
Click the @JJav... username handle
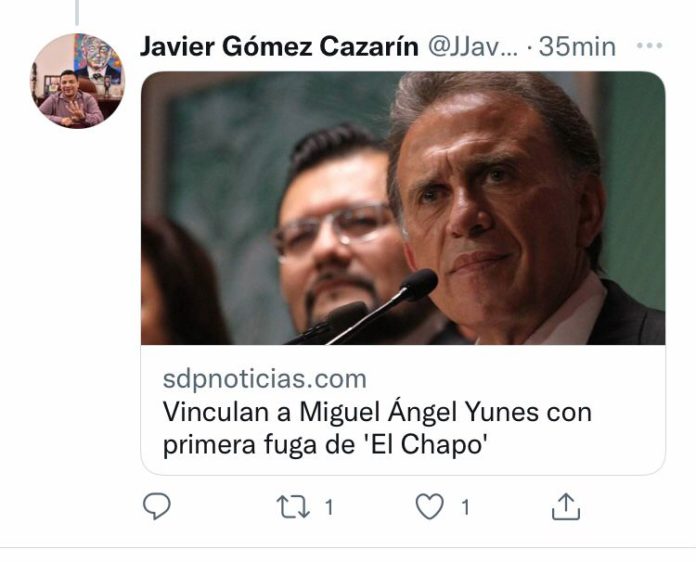(x=473, y=47)
